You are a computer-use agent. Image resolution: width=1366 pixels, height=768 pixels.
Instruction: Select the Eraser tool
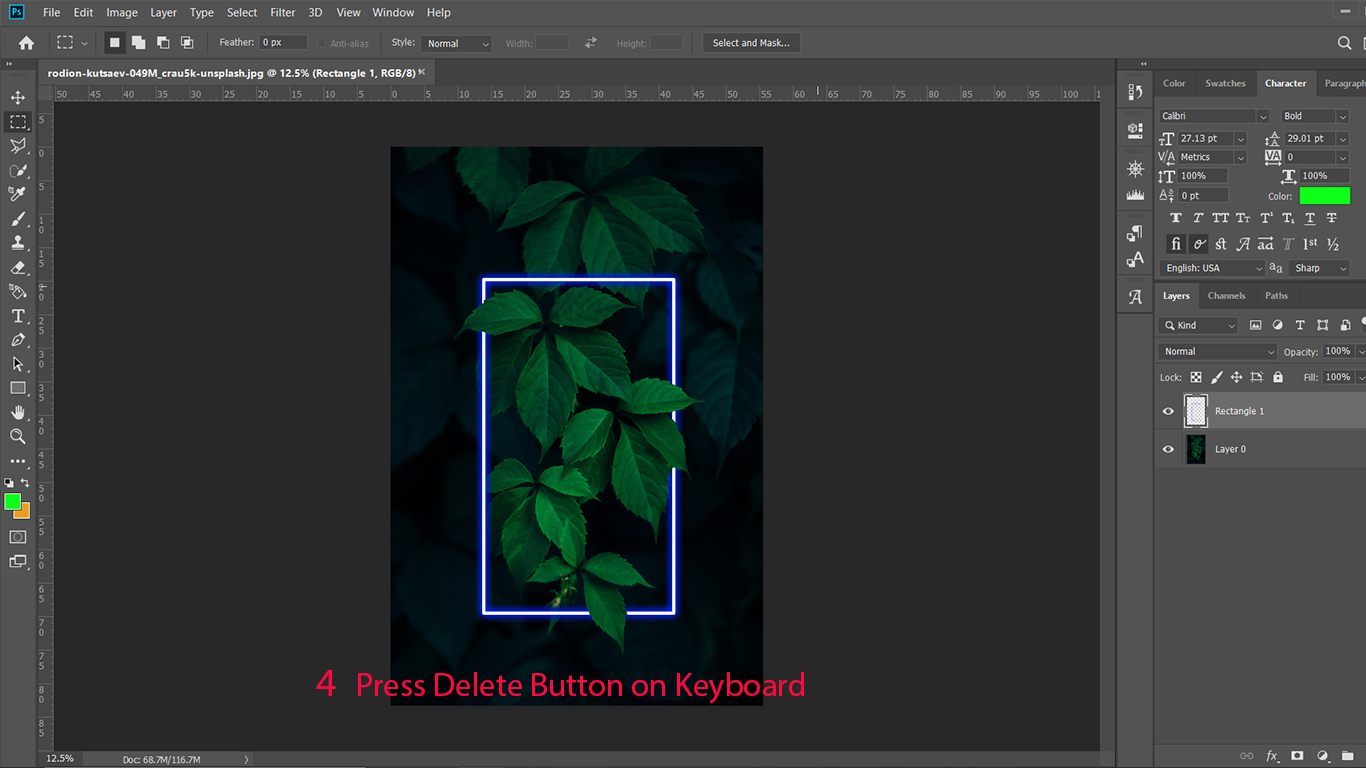(x=18, y=267)
